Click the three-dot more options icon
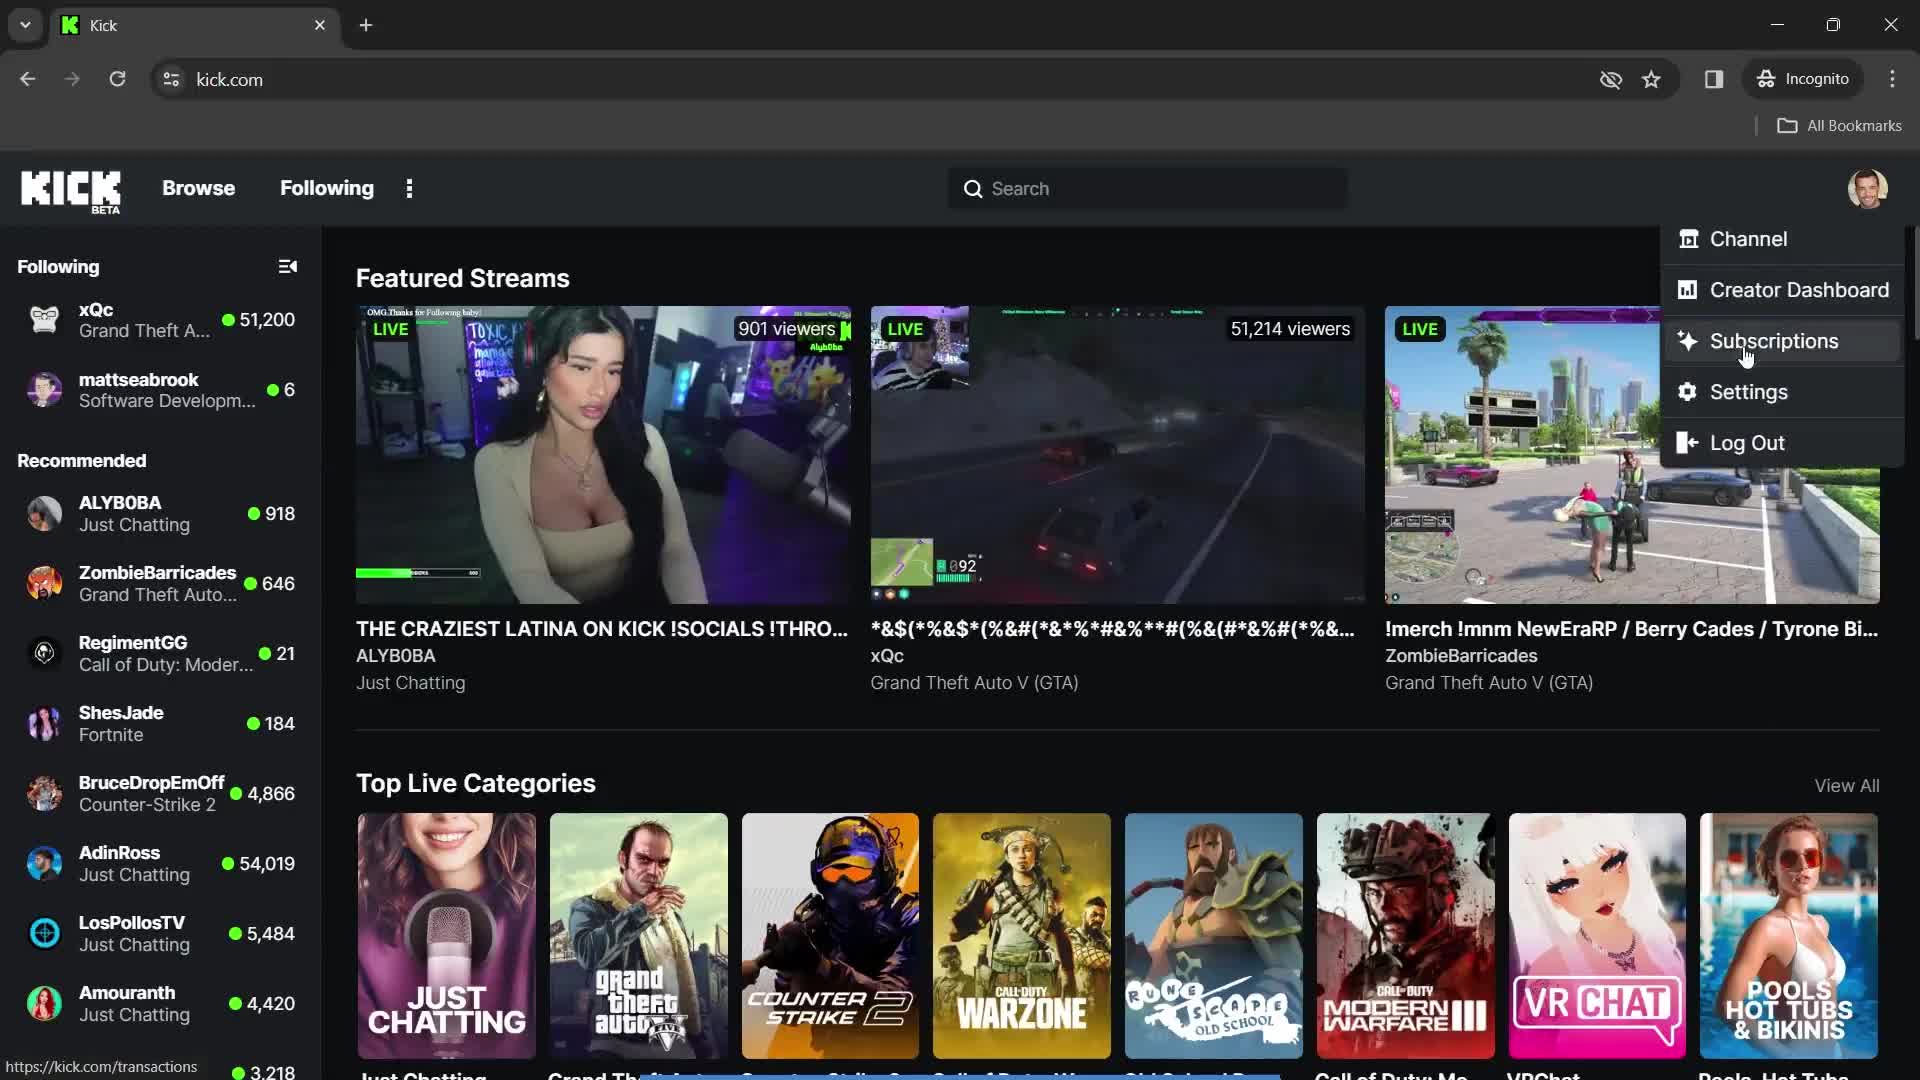The image size is (1920, 1080). click(409, 187)
